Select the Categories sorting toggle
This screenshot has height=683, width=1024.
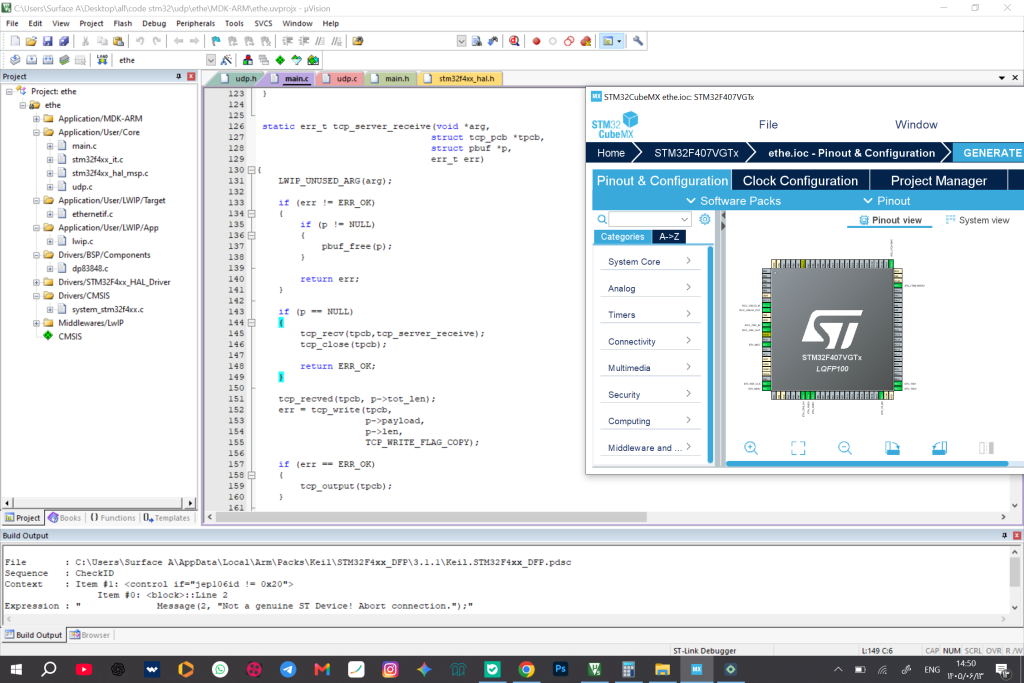(x=622, y=237)
